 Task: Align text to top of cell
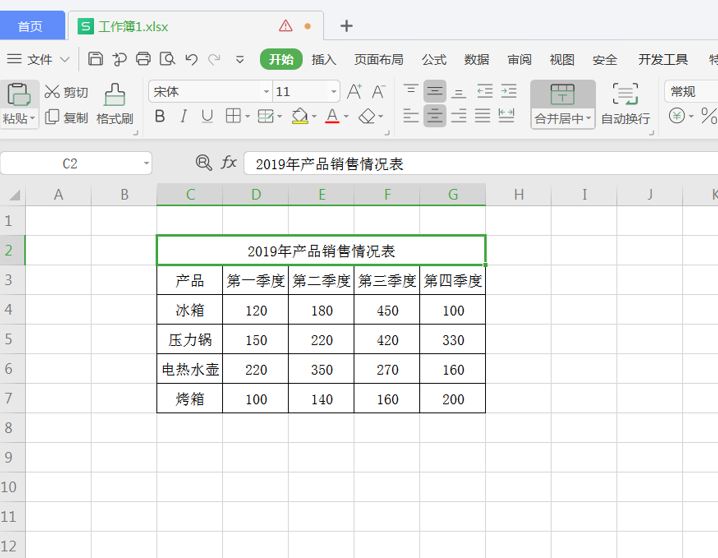pyautogui.click(x=411, y=91)
